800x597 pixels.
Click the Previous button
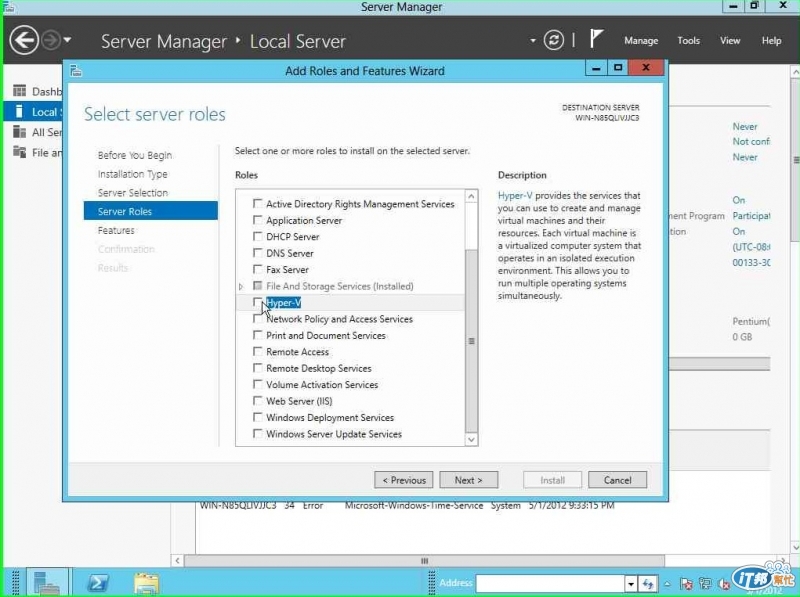[404, 480]
